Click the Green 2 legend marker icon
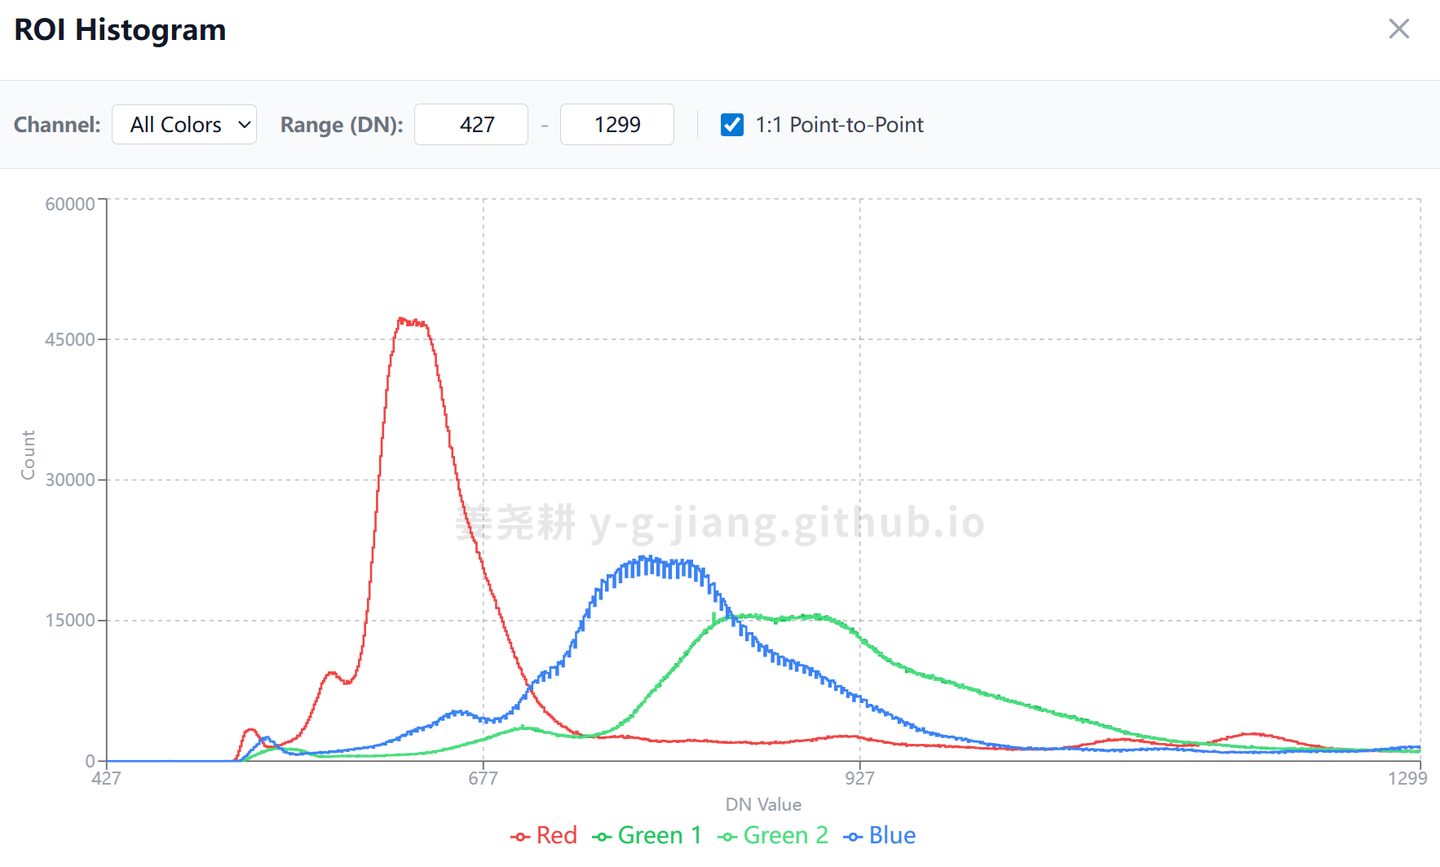This screenshot has height=867, width=1440. tap(727, 836)
